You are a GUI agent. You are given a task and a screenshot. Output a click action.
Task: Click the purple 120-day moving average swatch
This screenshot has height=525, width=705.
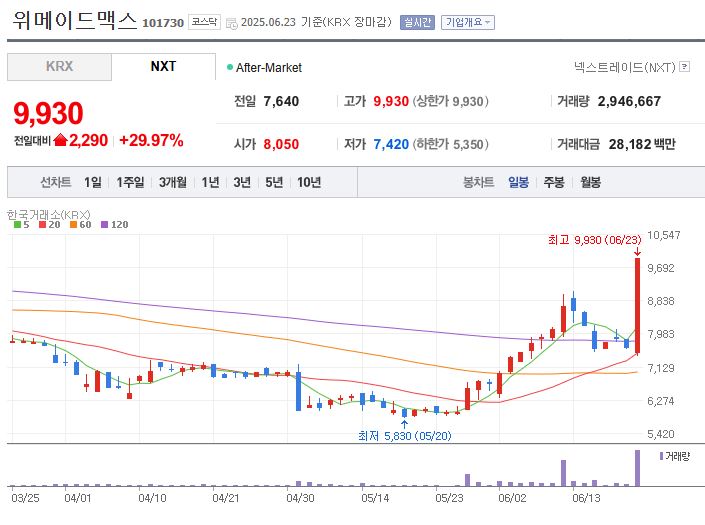tap(105, 224)
